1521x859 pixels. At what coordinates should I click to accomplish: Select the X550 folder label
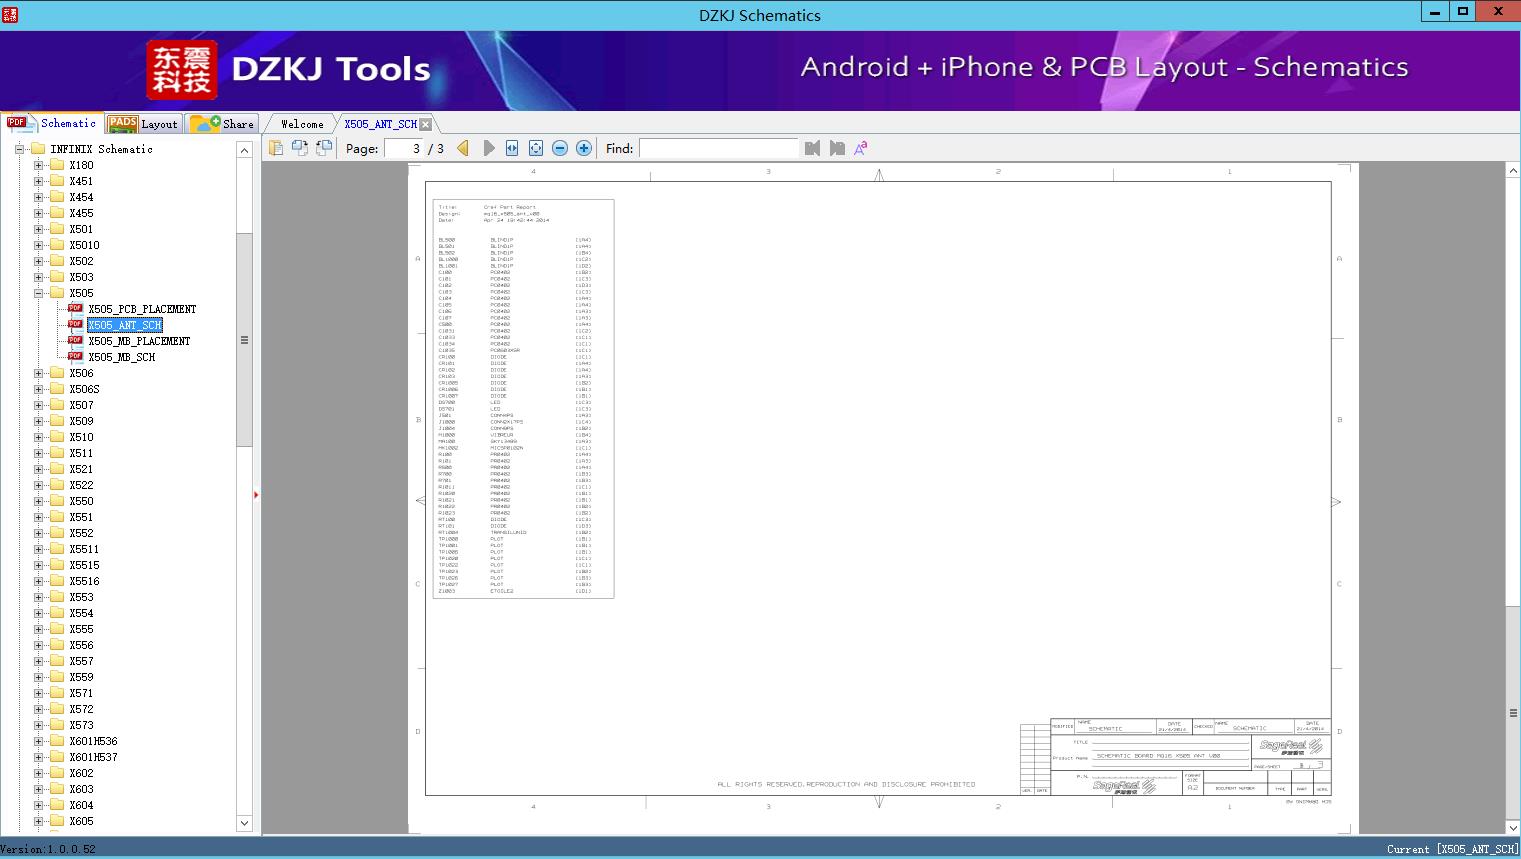tap(81, 501)
